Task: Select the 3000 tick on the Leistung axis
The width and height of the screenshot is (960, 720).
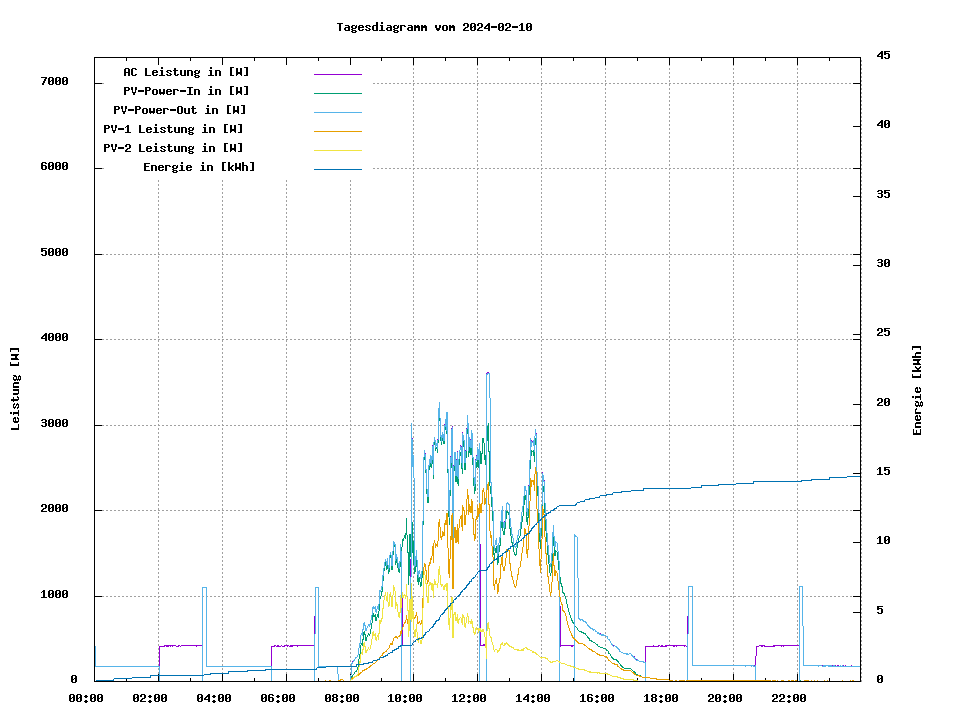Action: (54, 424)
